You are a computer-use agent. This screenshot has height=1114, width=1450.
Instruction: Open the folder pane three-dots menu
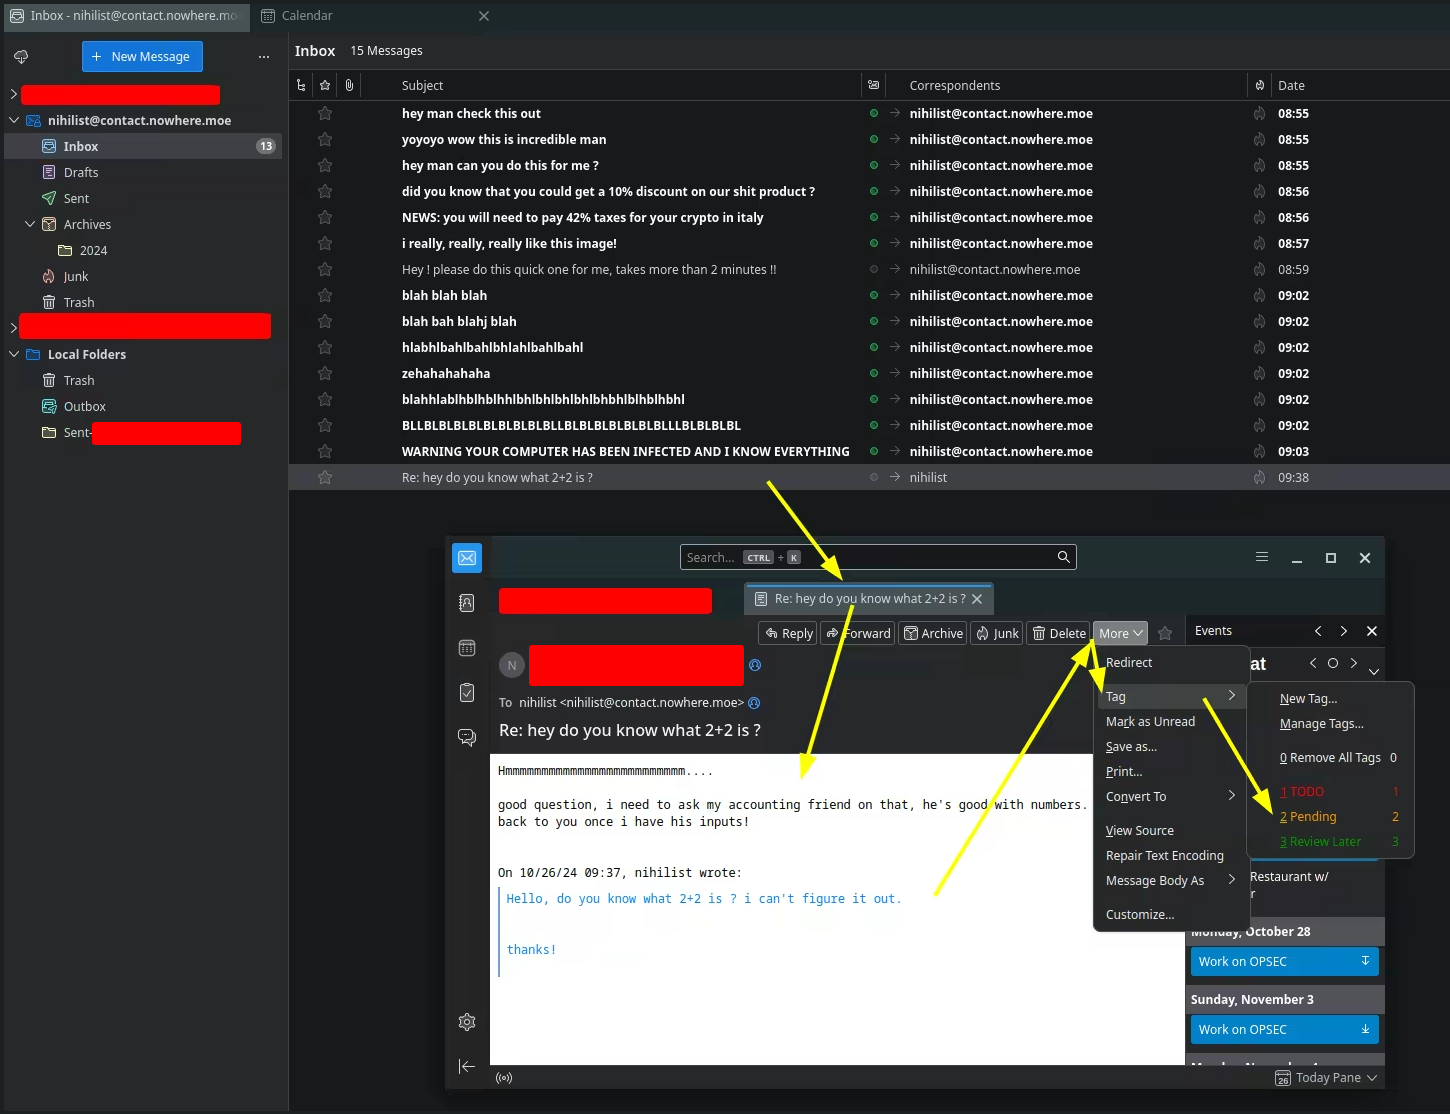coord(264,57)
